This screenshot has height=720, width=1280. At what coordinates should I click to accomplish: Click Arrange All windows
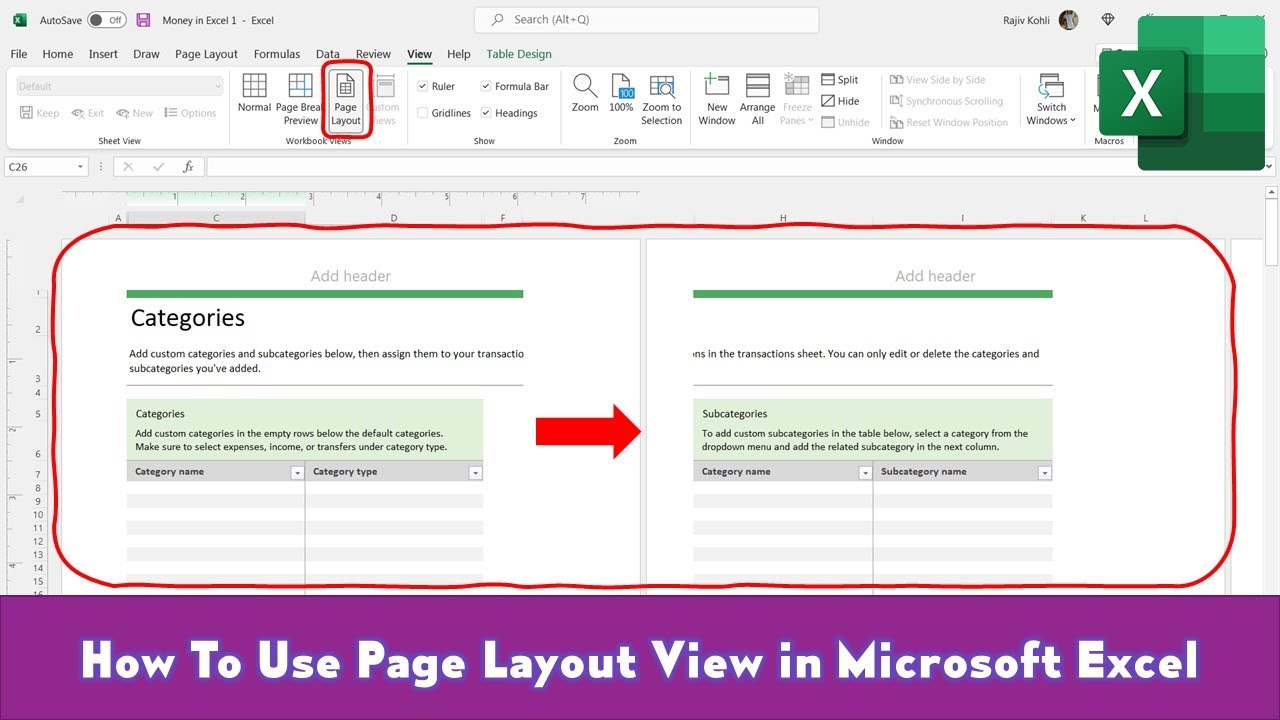click(x=757, y=99)
